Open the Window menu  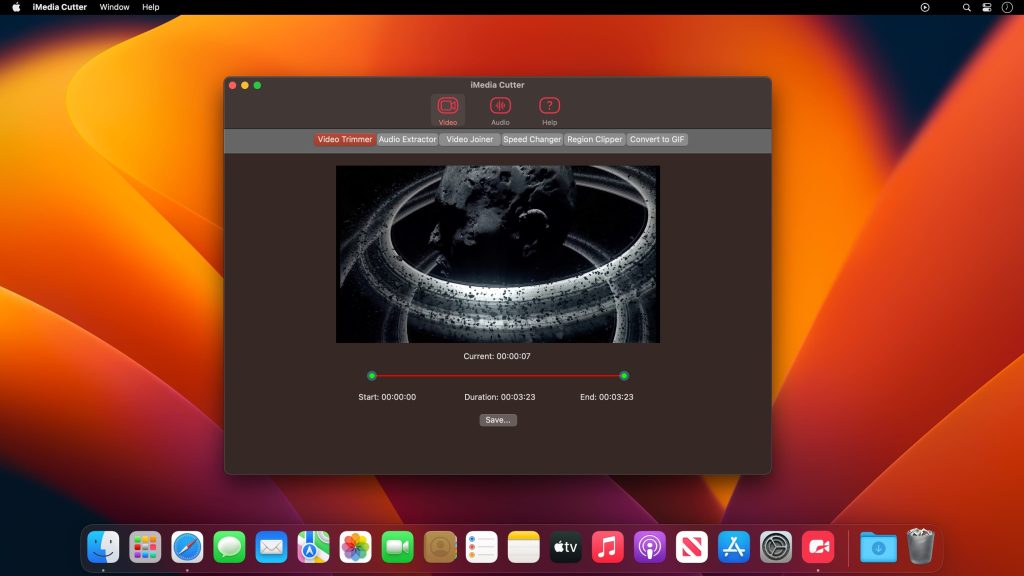tap(114, 7)
